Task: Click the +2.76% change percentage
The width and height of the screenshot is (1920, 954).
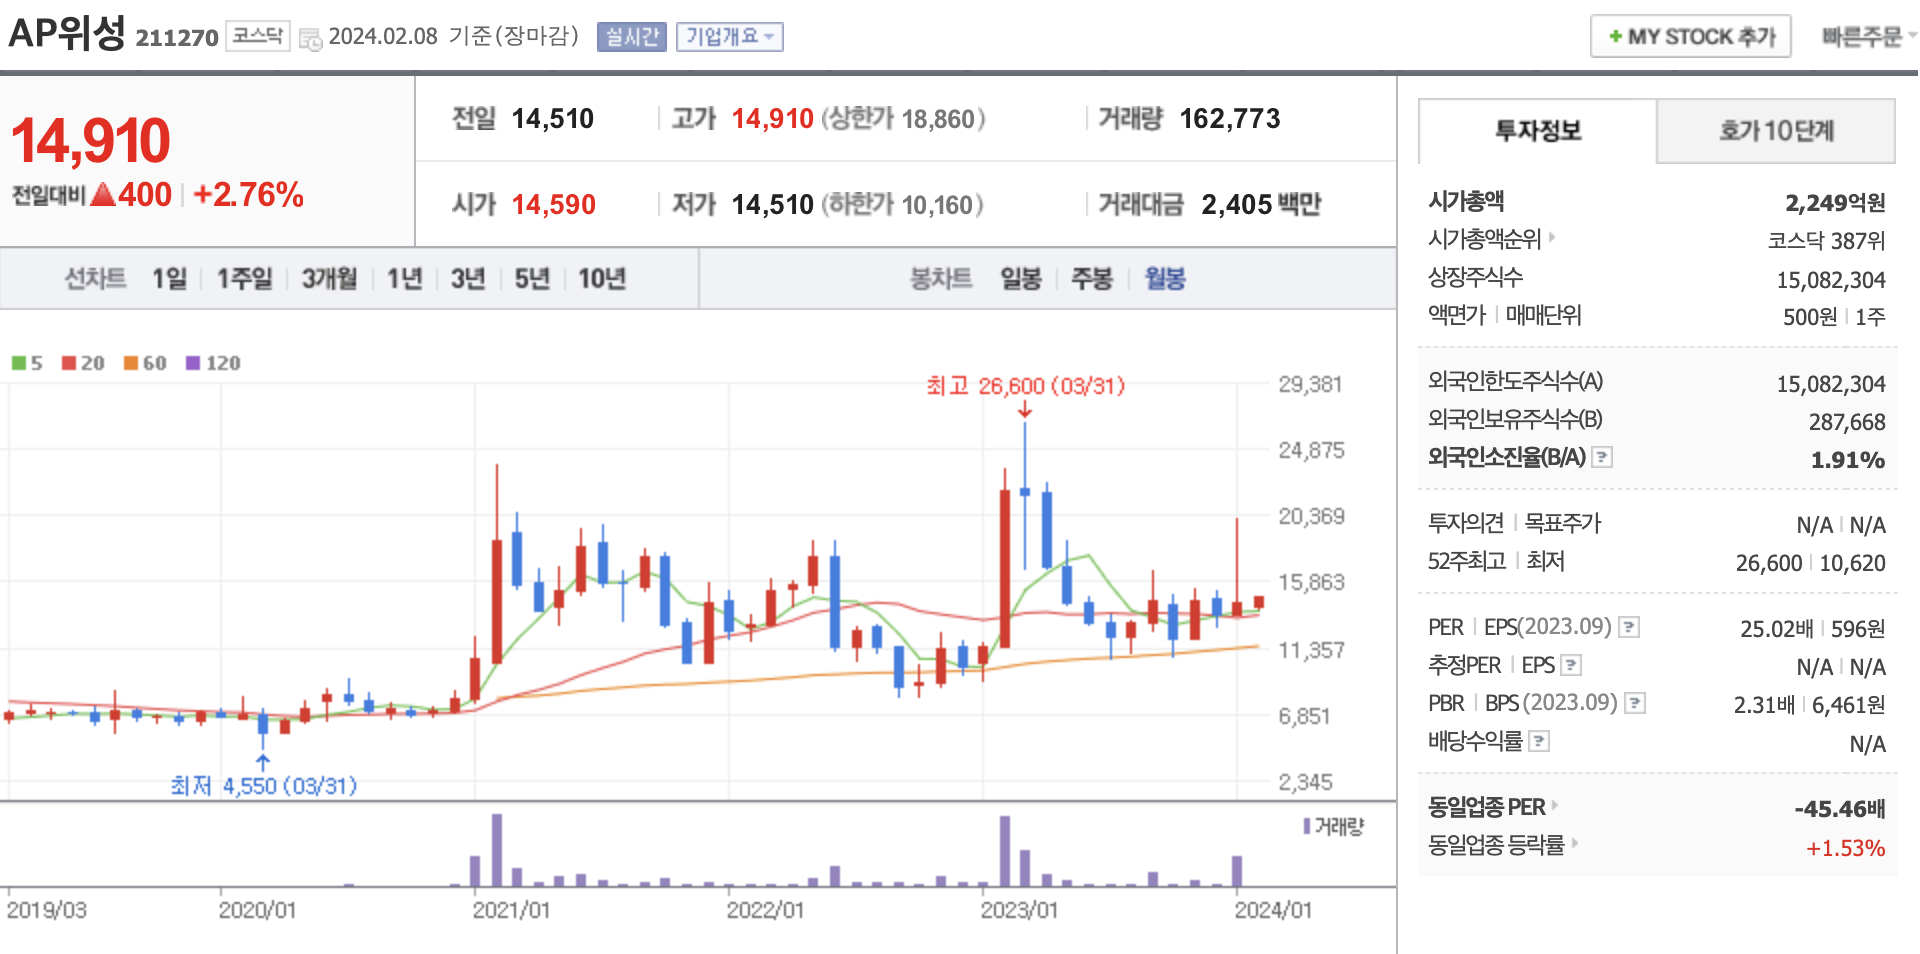Action: (x=249, y=194)
